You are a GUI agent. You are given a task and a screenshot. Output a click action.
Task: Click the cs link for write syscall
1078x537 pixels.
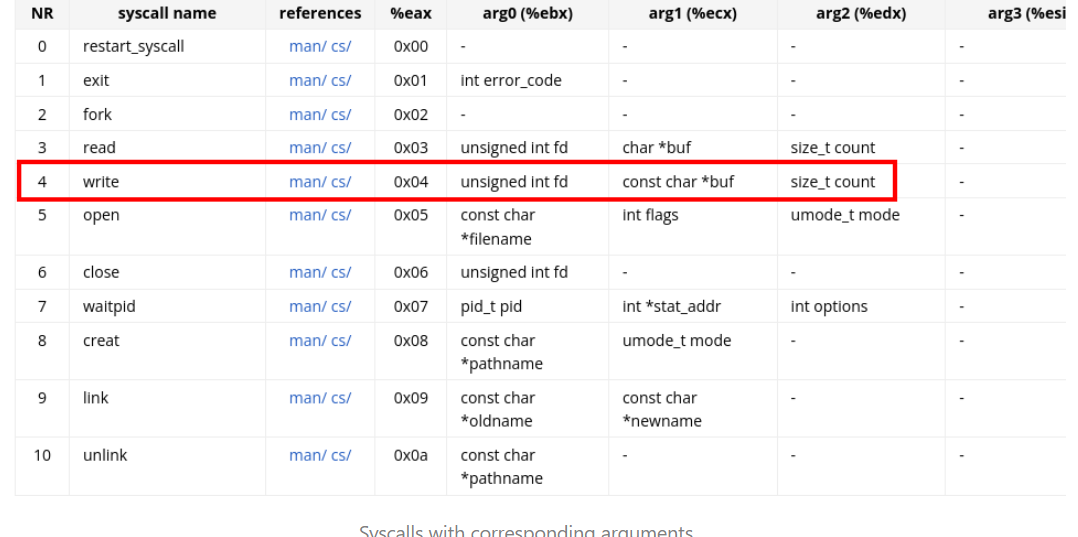pos(341,181)
